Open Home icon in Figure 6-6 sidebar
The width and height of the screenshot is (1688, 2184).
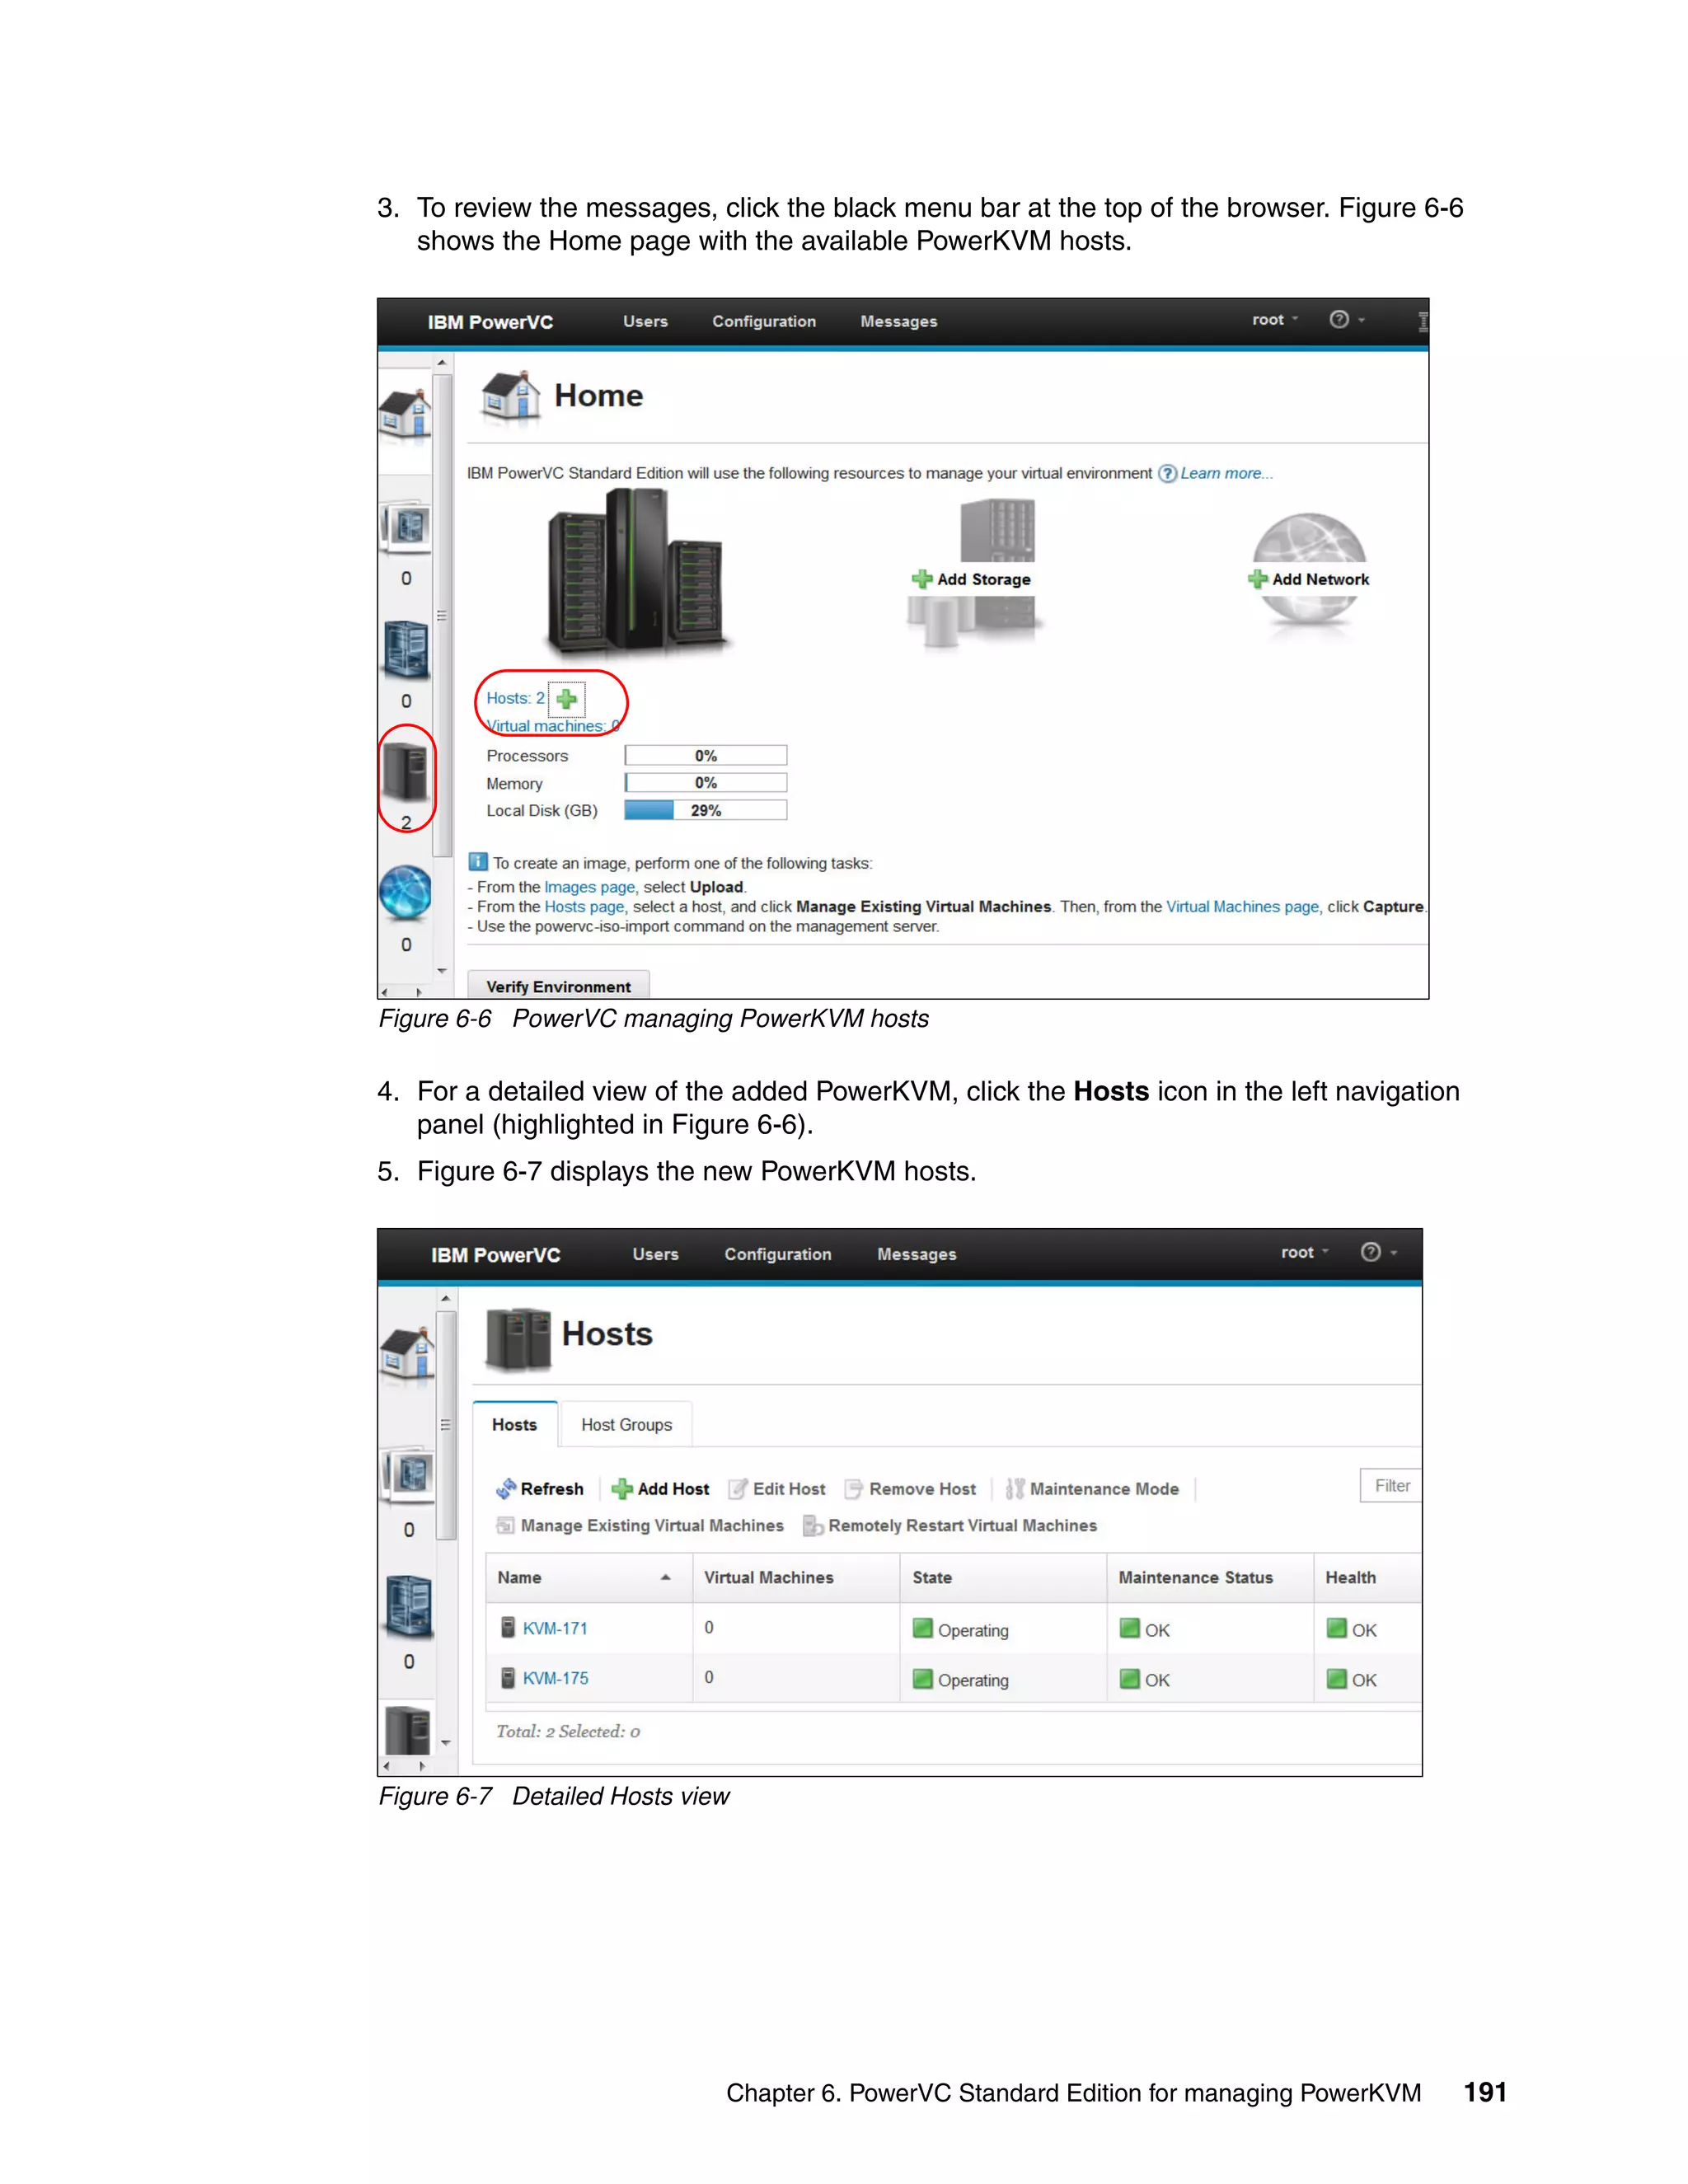(x=404, y=414)
